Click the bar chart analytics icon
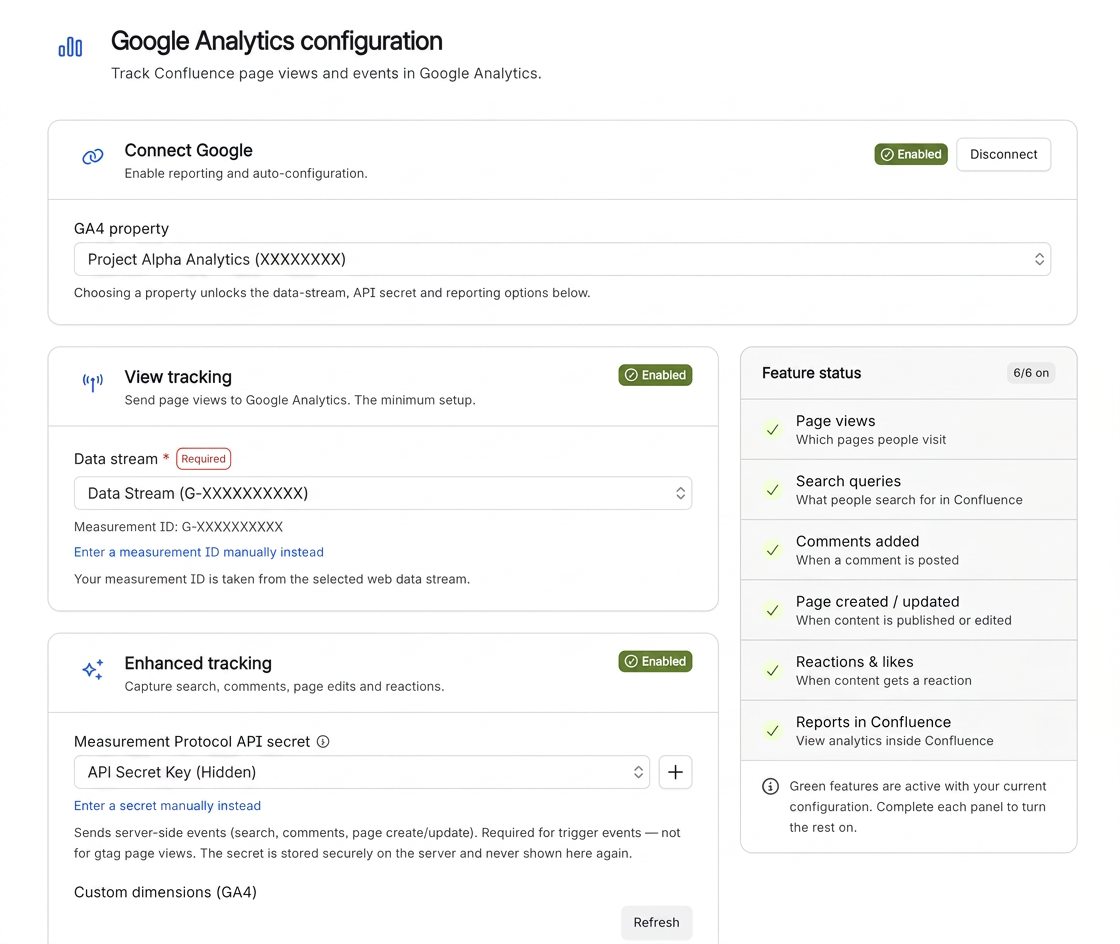 [70, 47]
